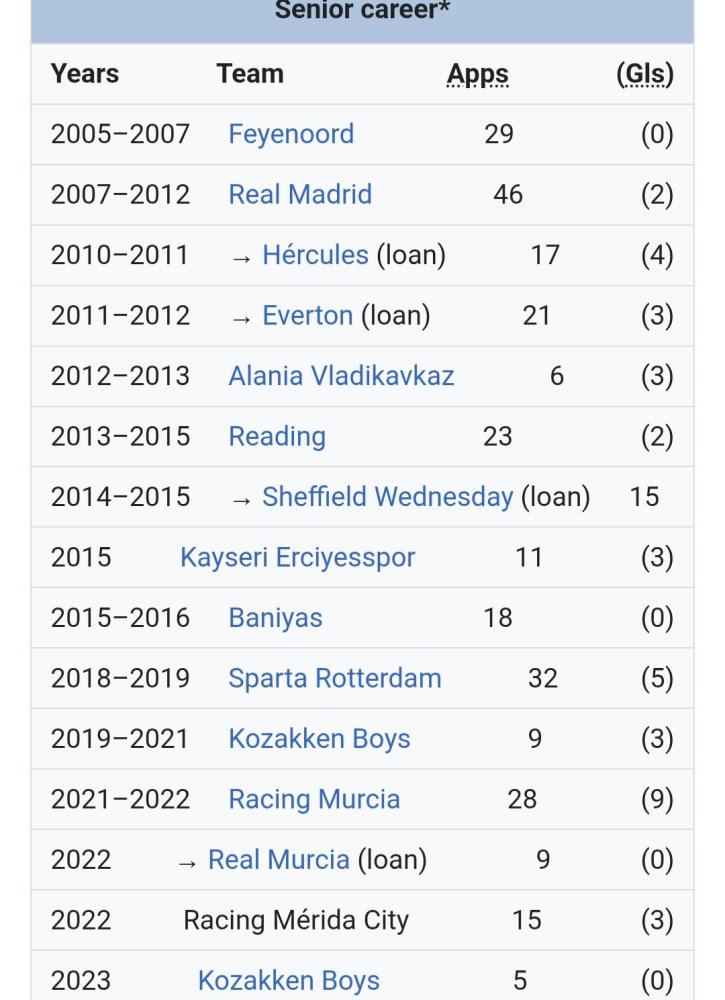
Task: Open the Real Madrid link
Action: (x=300, y=195)
